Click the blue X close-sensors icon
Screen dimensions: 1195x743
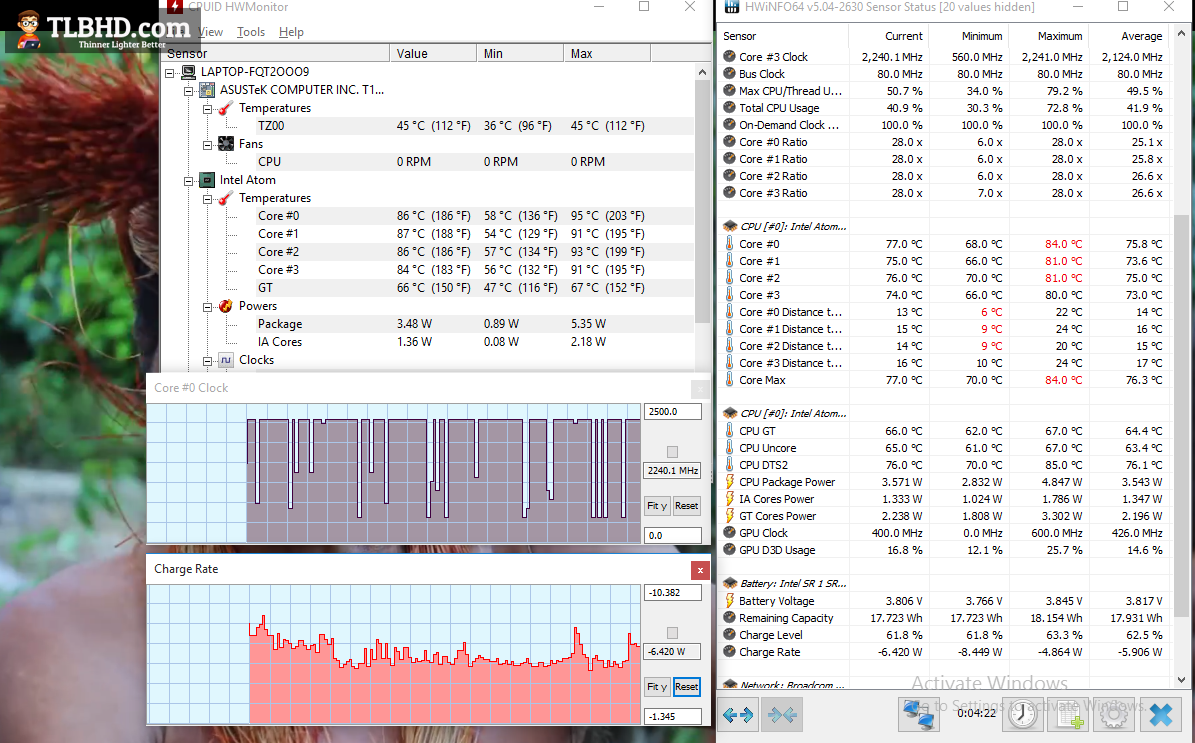(1161, 715)
